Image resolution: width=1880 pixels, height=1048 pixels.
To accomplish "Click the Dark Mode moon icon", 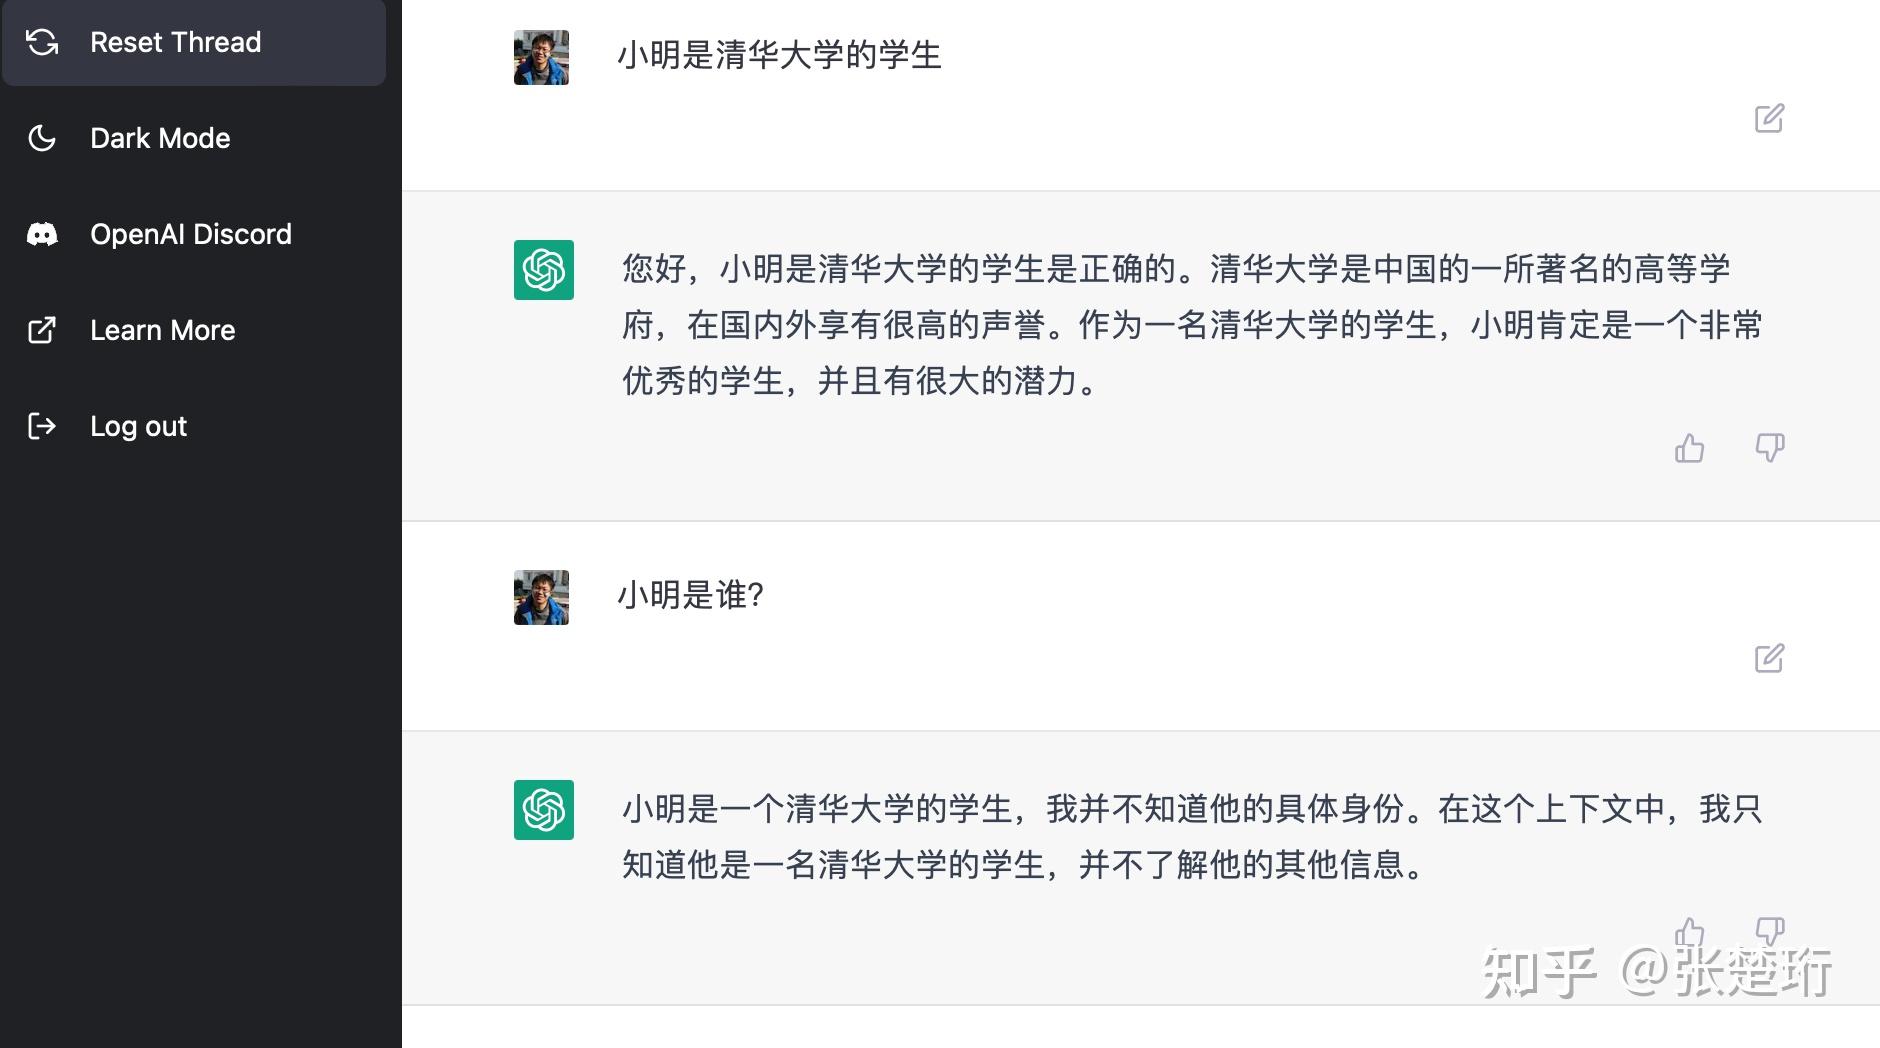I will click(42, 138).
